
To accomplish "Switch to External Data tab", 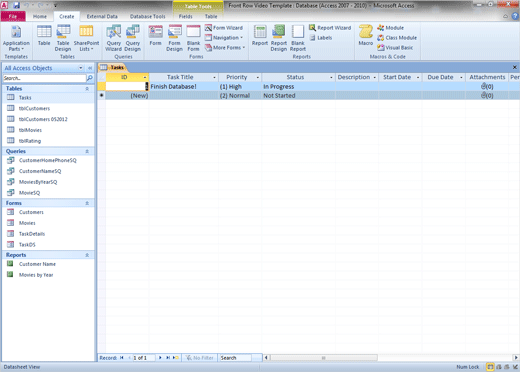I will [x=102, y=16].
